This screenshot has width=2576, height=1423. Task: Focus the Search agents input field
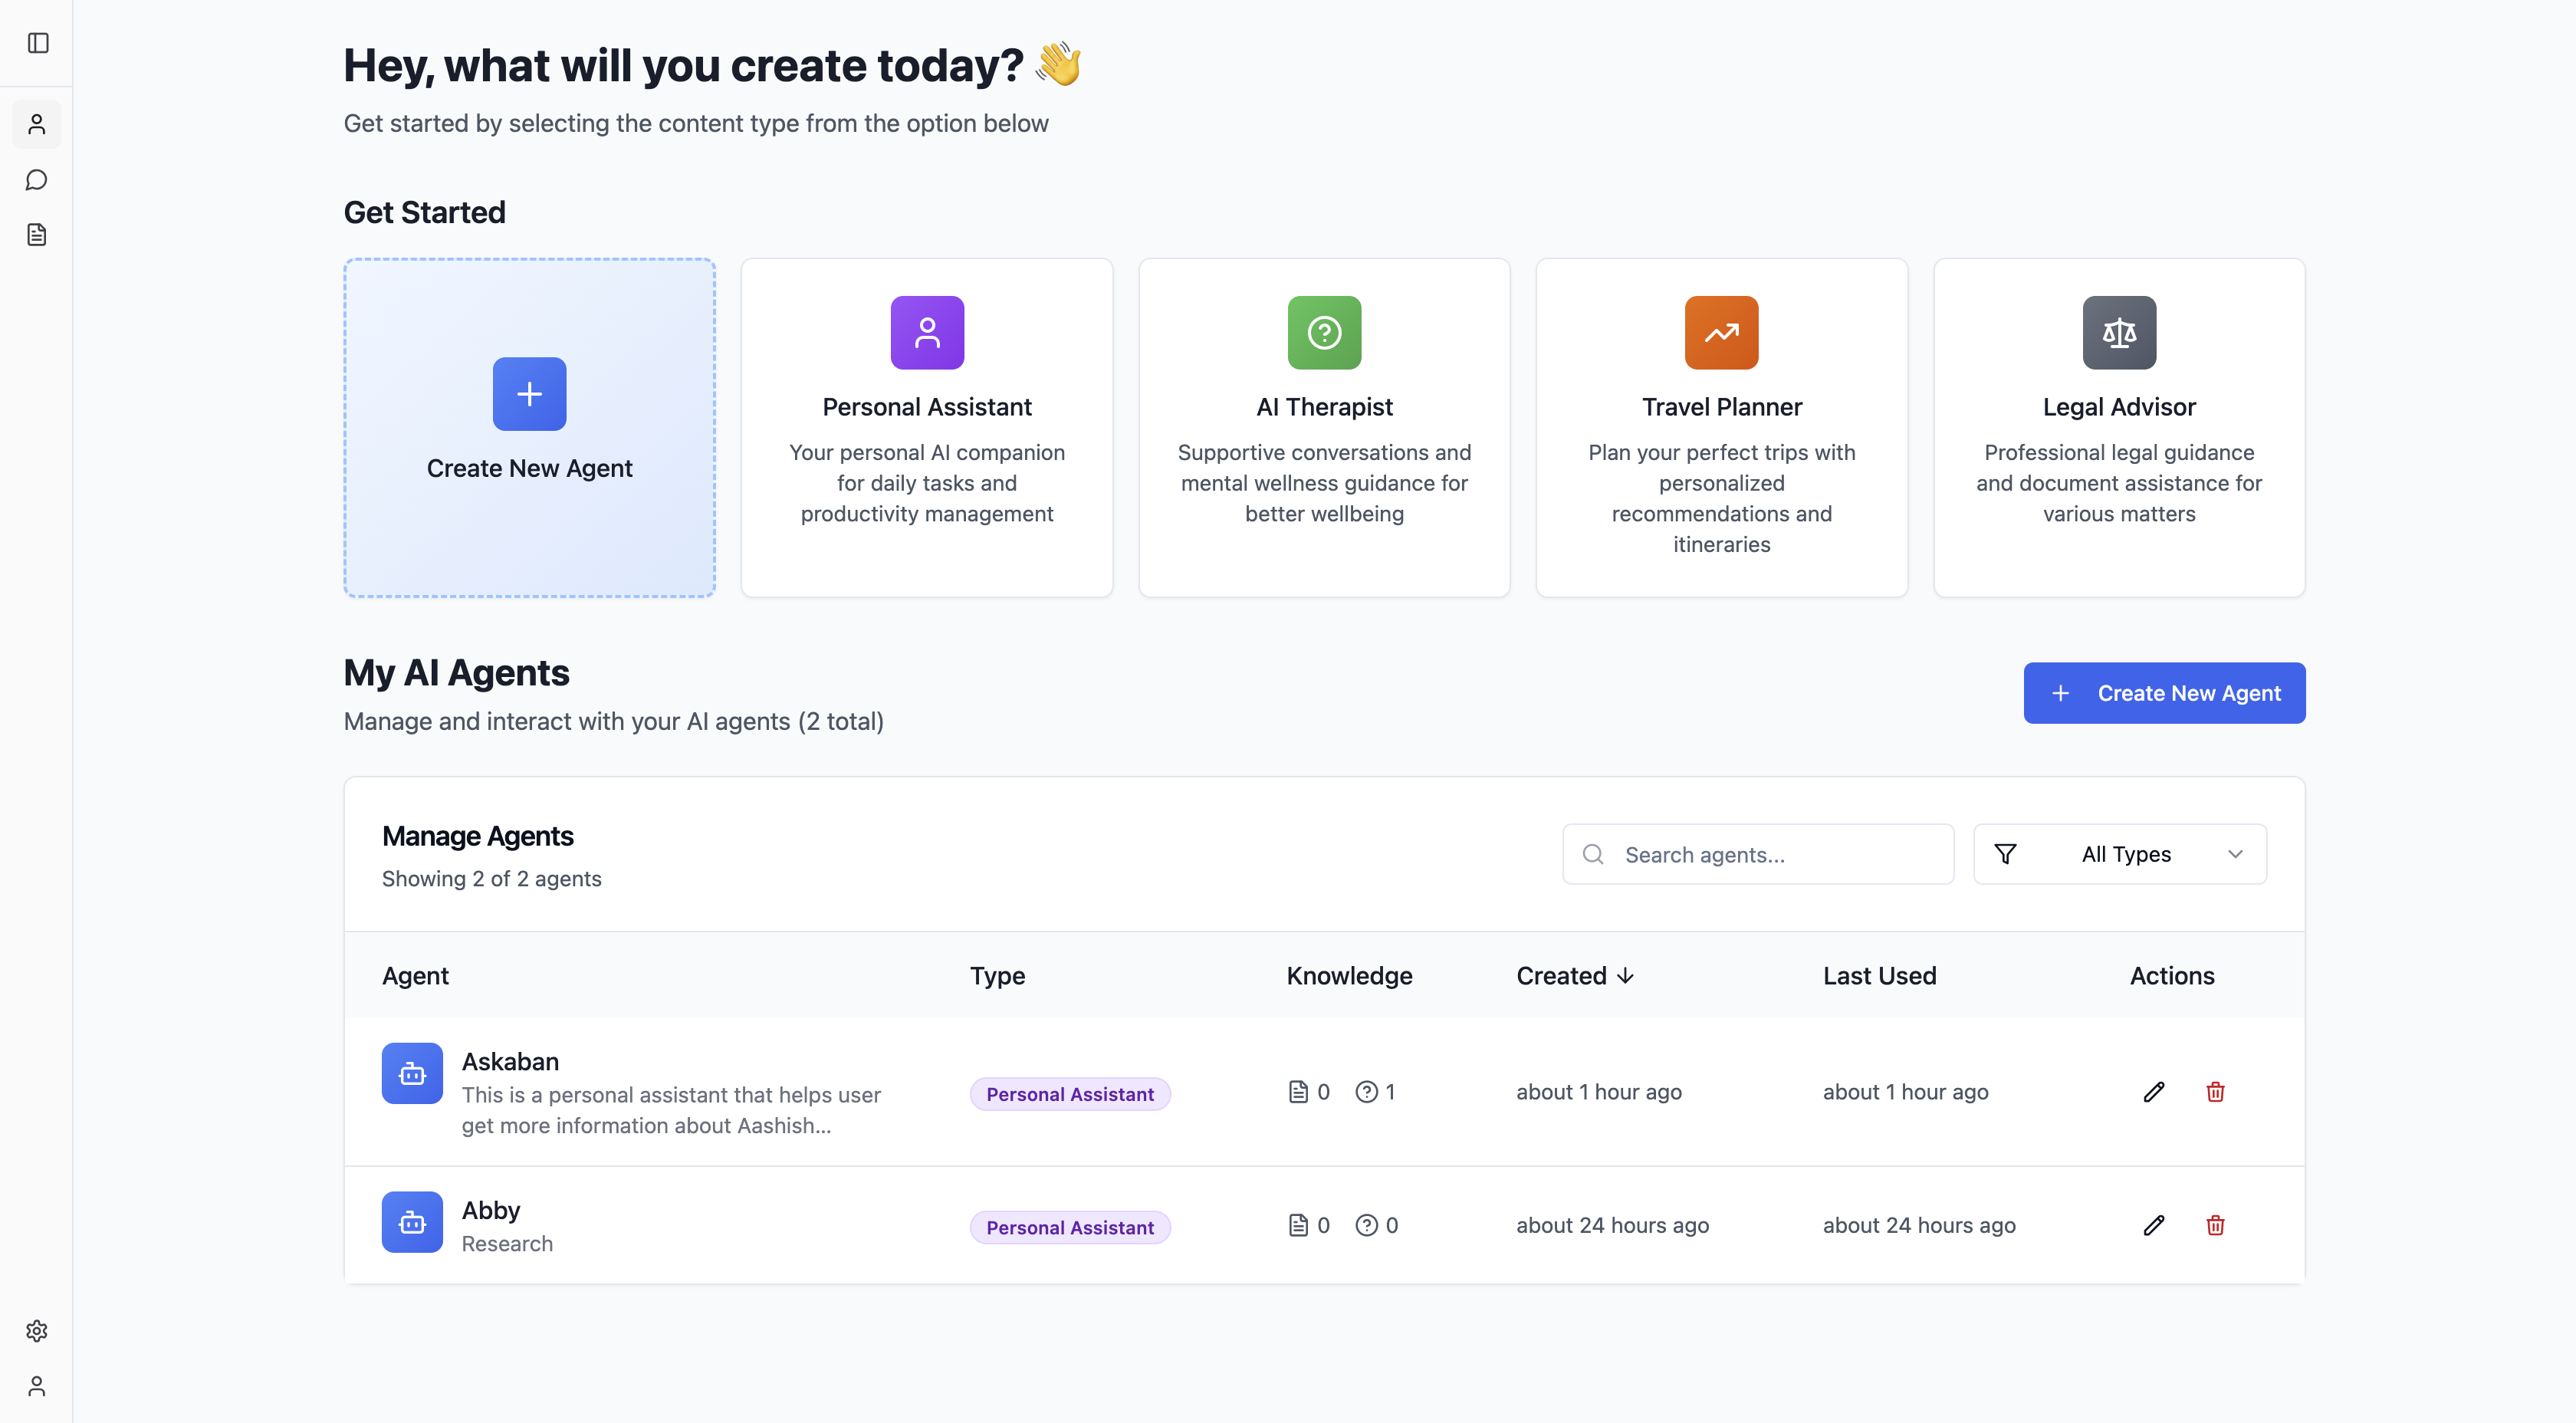point(1757,854)
